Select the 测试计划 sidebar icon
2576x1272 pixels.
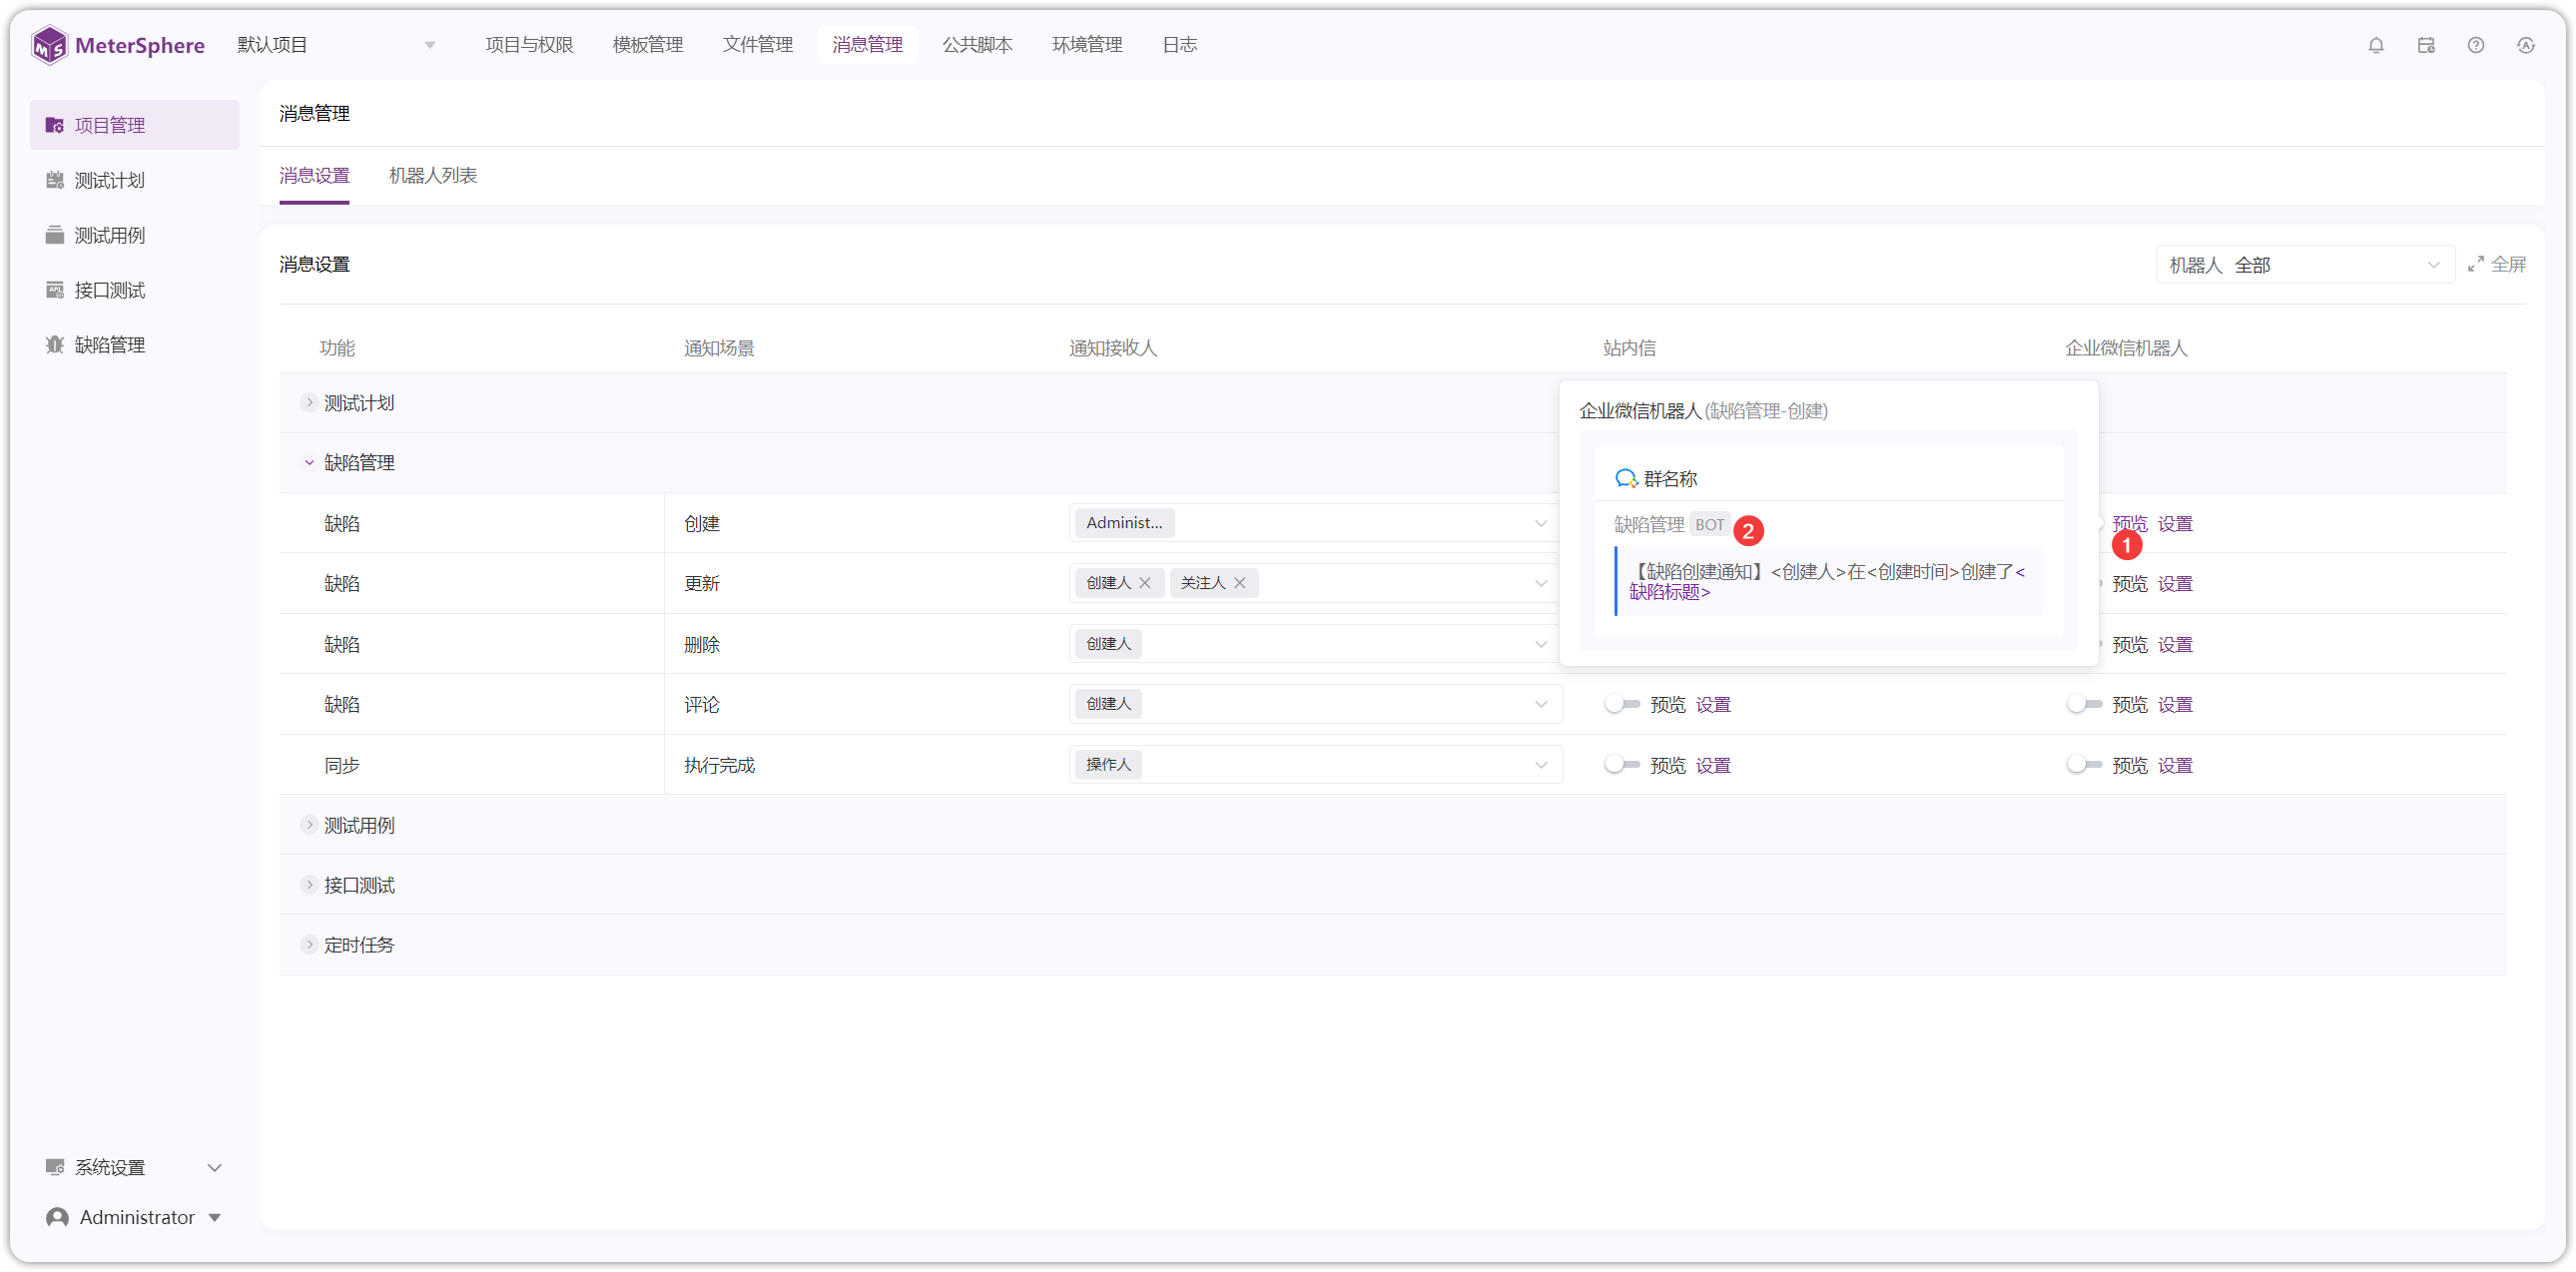(x=55, y=180)
